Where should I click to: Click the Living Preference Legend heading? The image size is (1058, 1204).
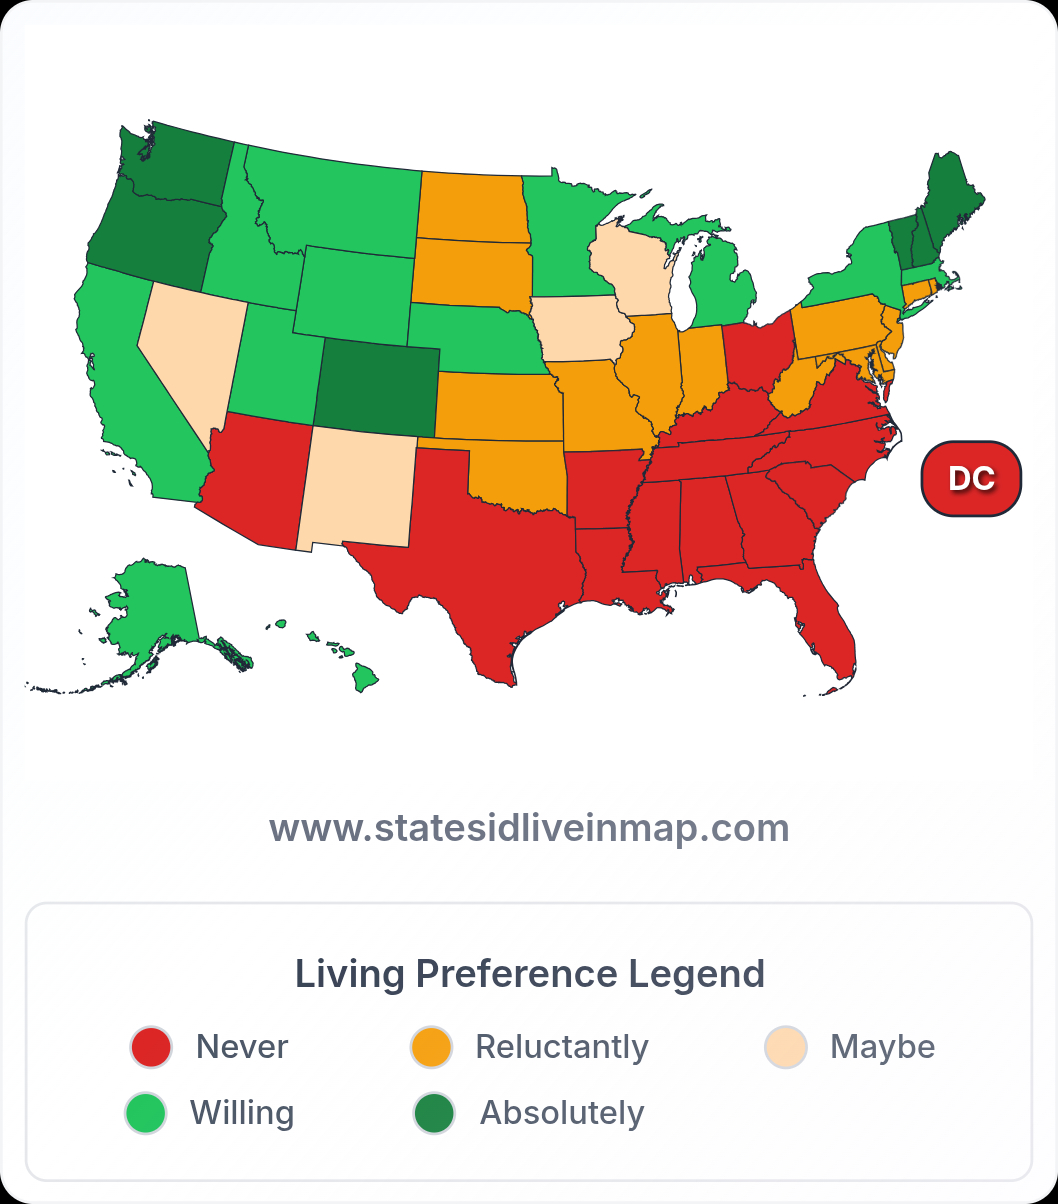(x=529, y=973)
